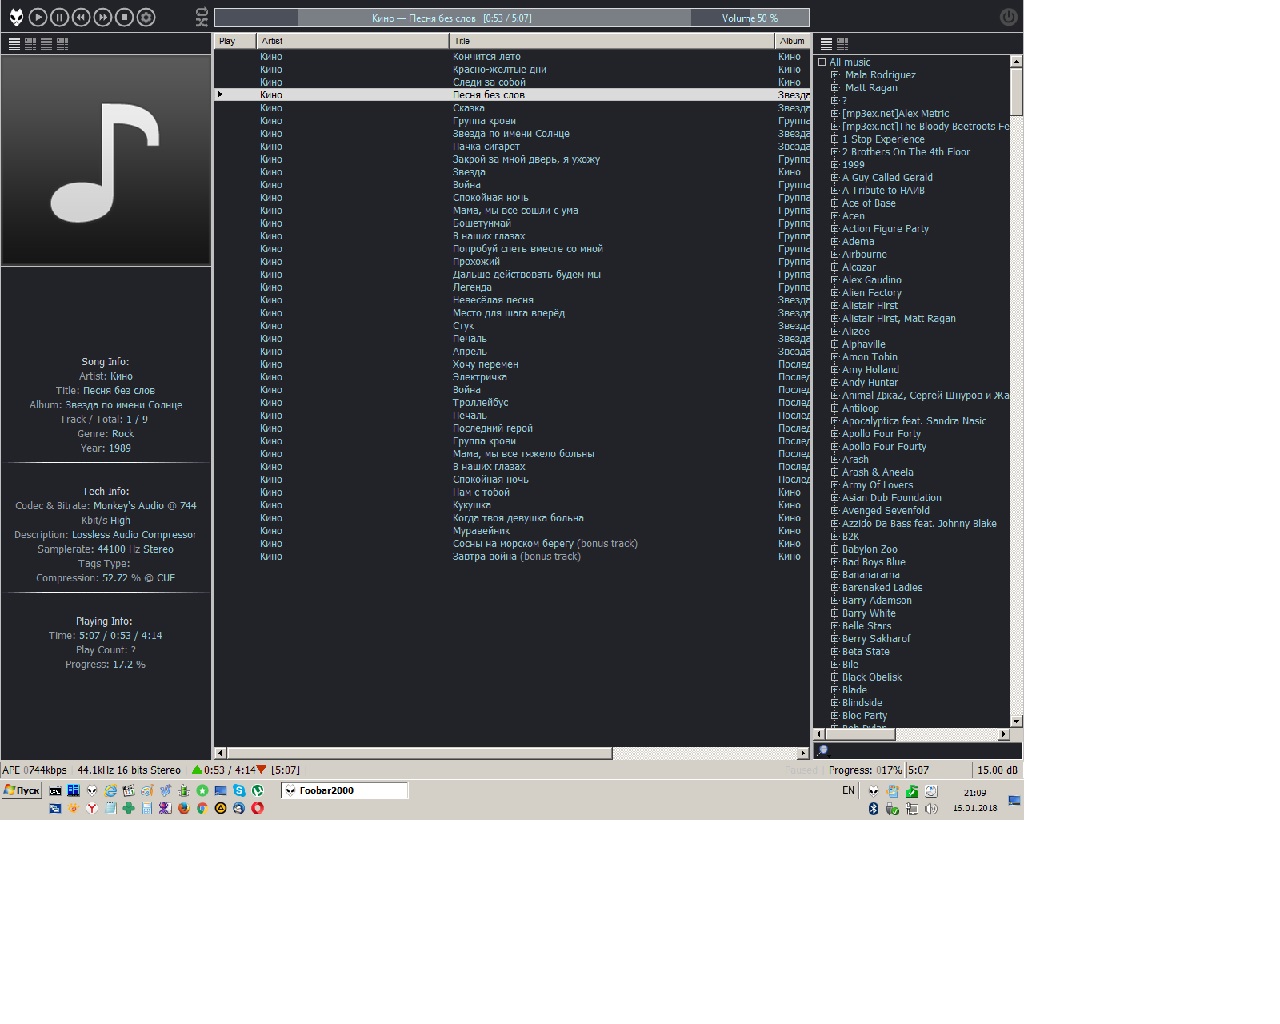
Task: Pause the current track
Action: [x=59, y=17]
